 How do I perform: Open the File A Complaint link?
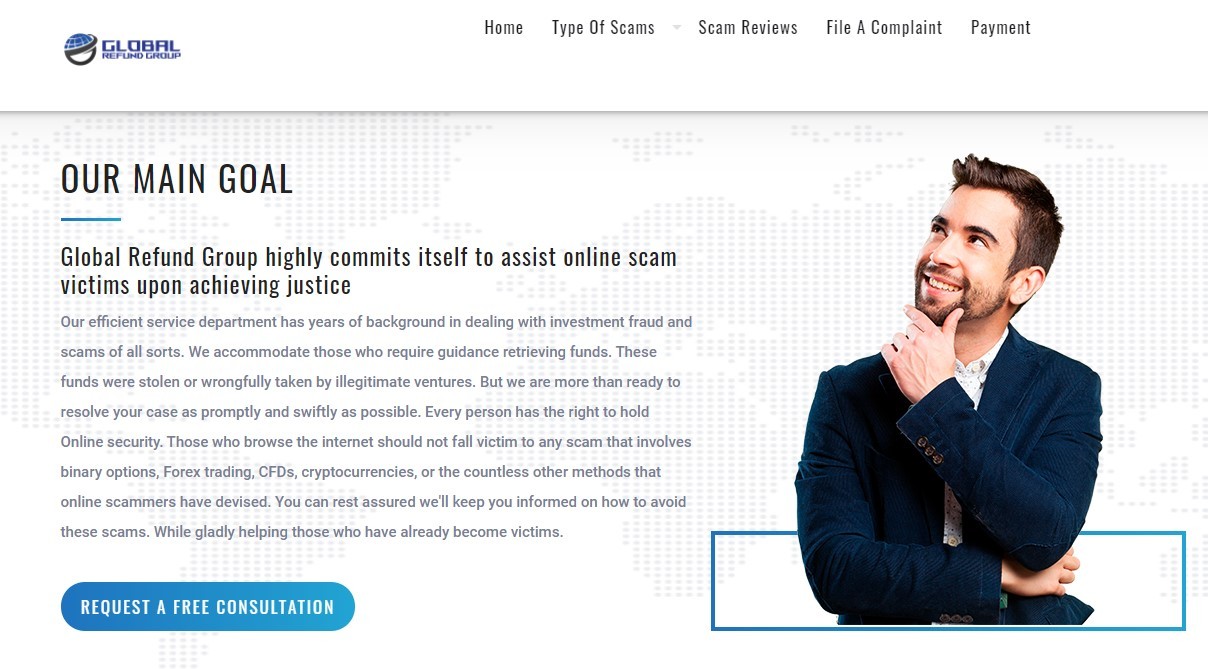pyautogui.click(x=884, y=28)
